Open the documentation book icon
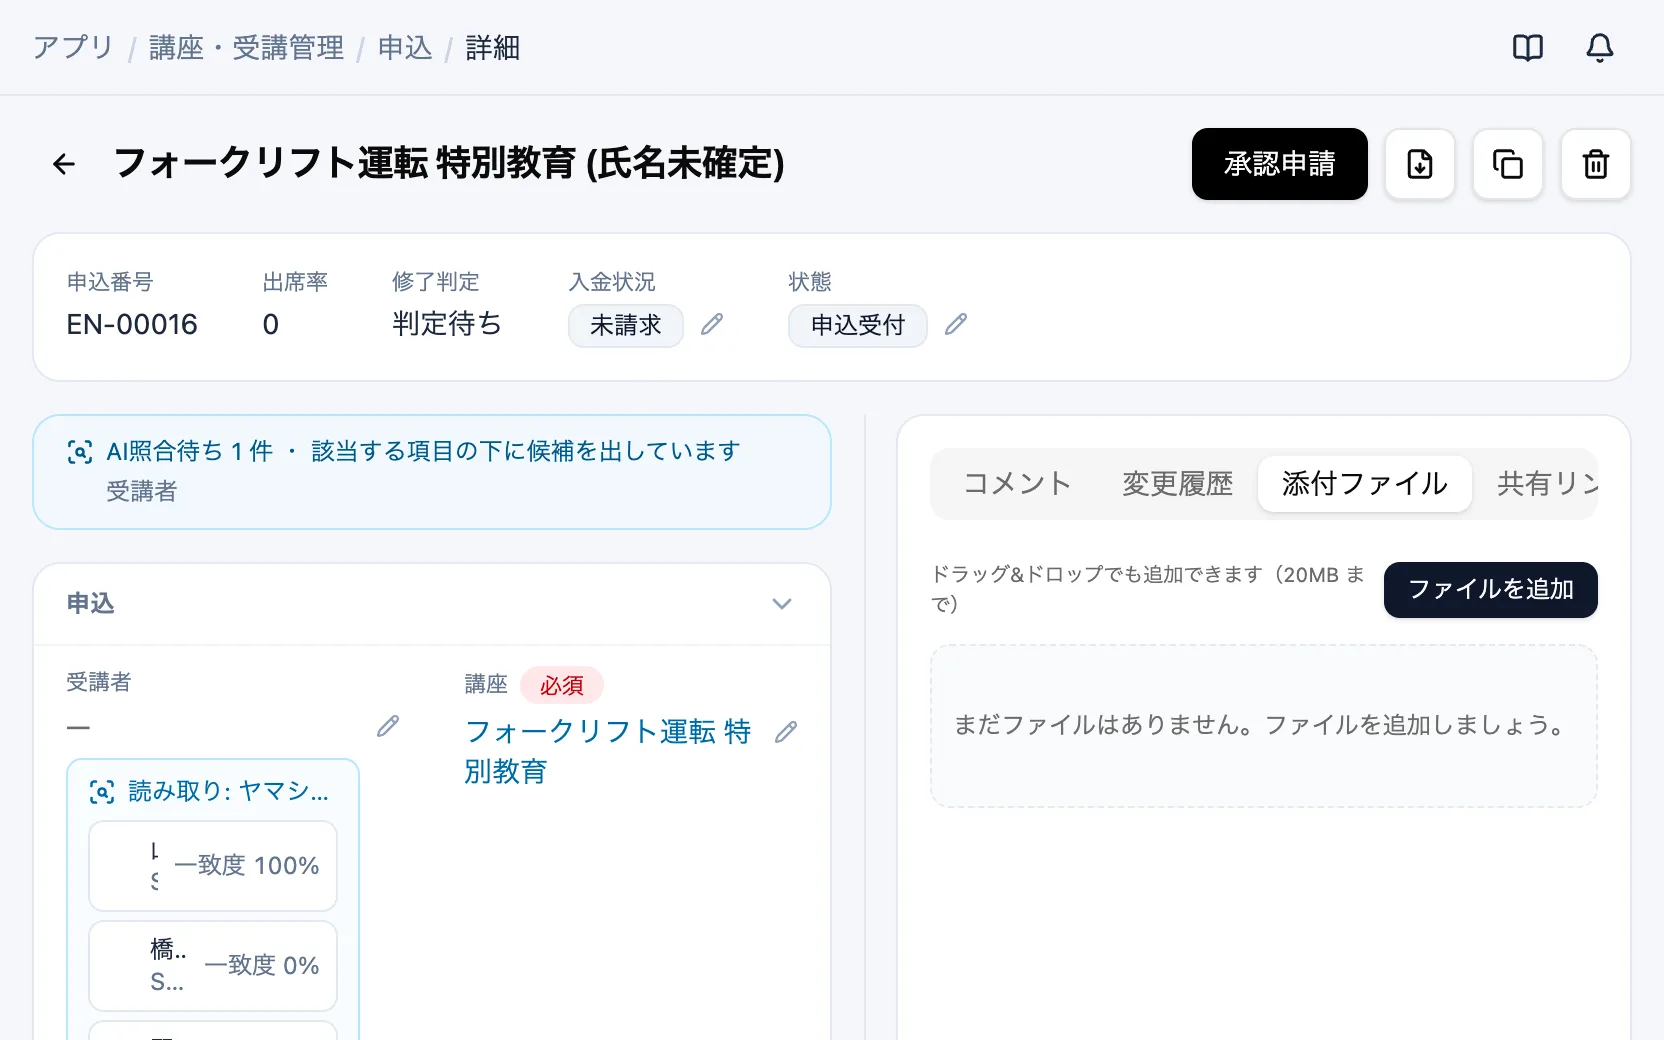This screenshot has width=1664, height=1040. tap(1528, 47)
